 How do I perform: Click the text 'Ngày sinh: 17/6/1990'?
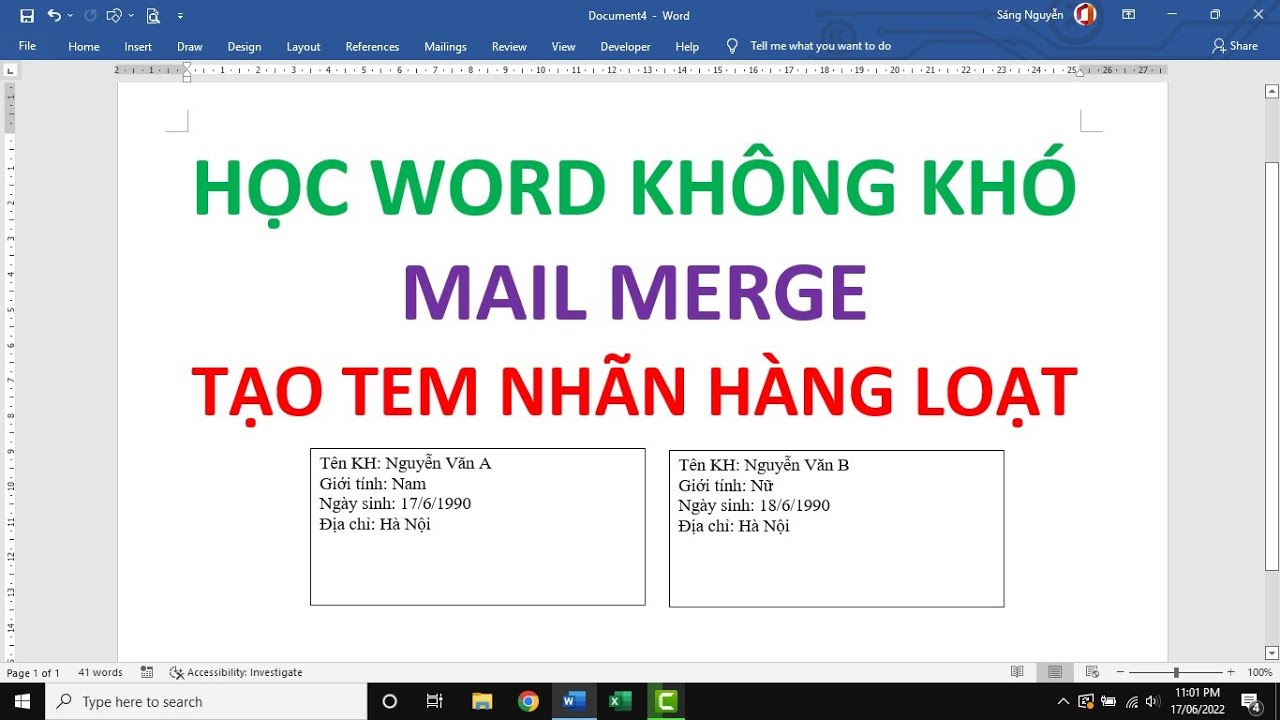pyautogui.click(x=395, y=503)
